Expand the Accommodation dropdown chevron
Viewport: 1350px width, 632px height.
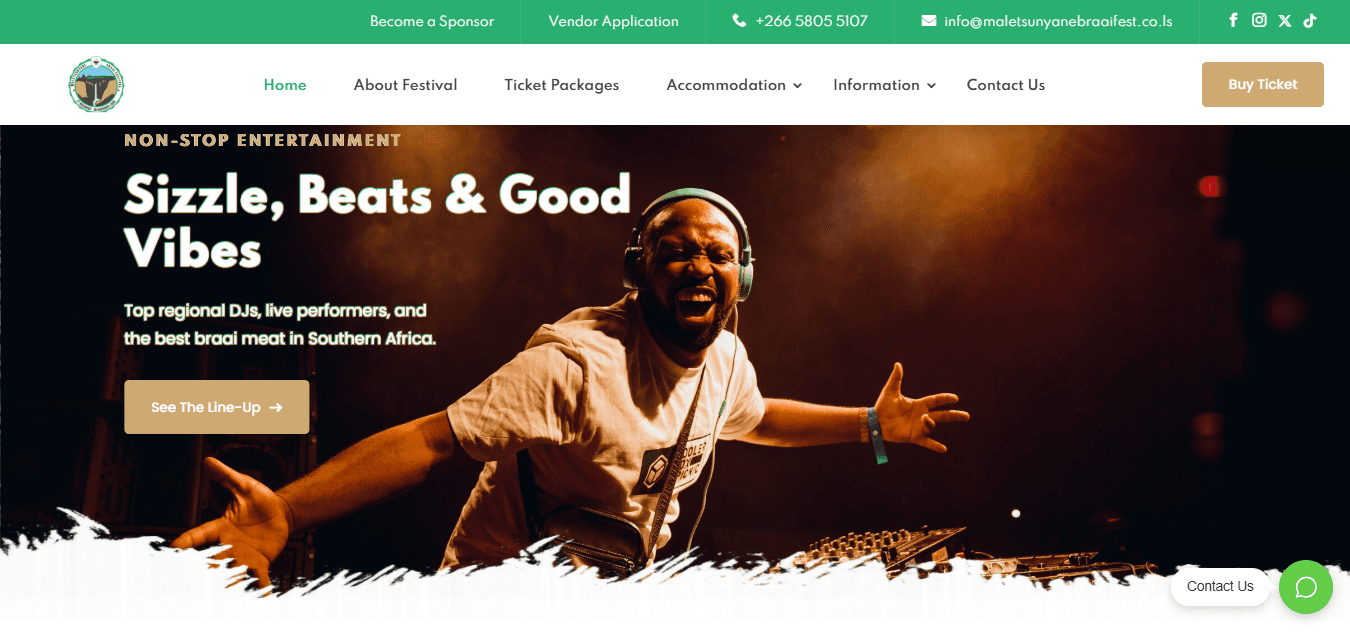coord(797,86)
